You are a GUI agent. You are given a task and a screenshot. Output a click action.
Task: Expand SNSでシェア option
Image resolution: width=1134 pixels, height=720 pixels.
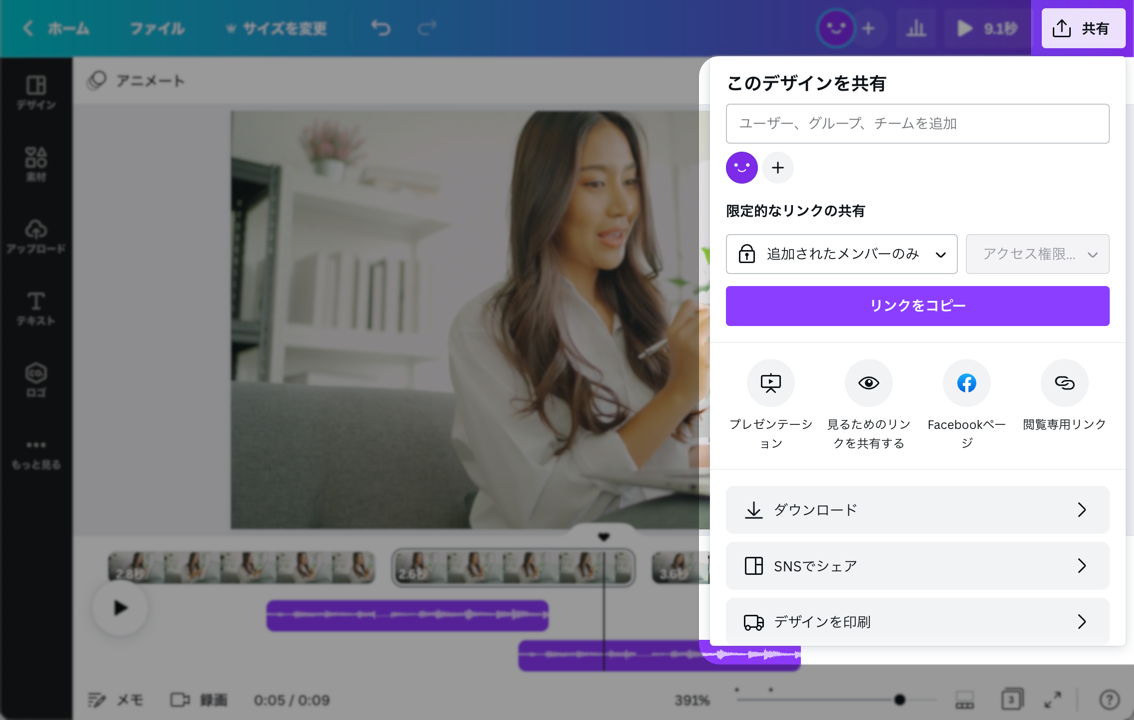click(x=917, y=565)
